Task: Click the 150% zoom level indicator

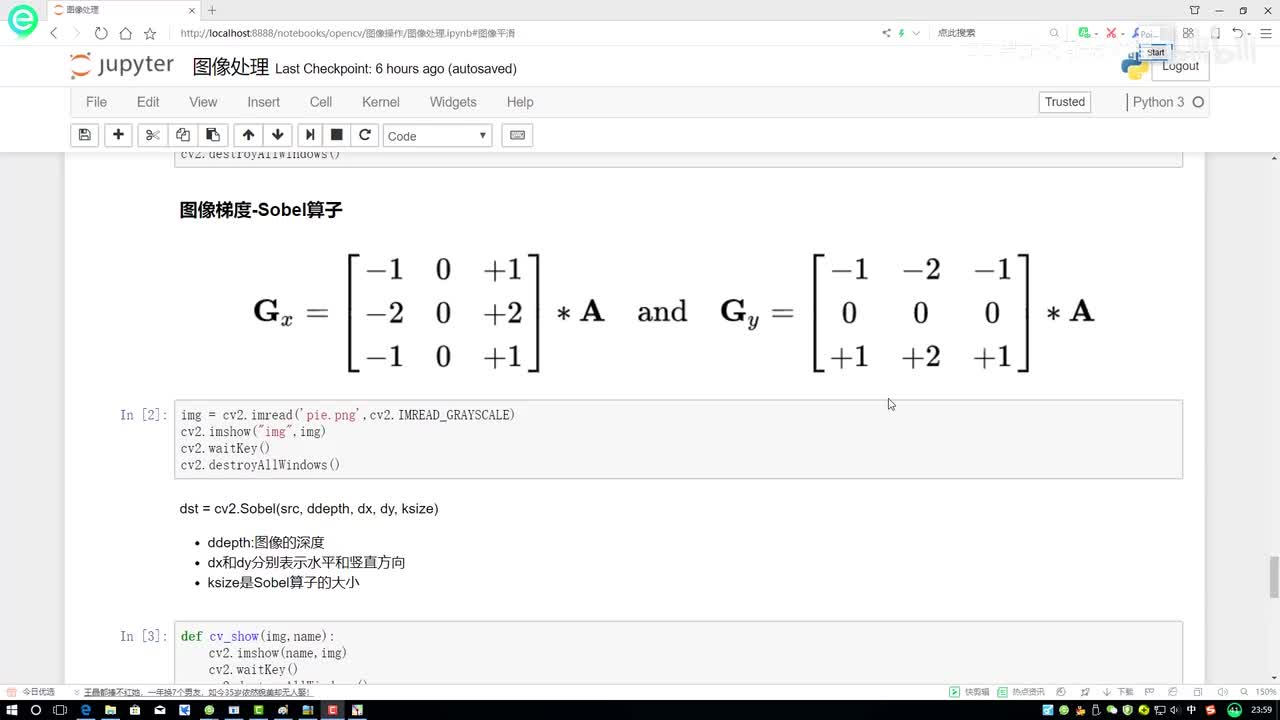Action: point(1264,692)
